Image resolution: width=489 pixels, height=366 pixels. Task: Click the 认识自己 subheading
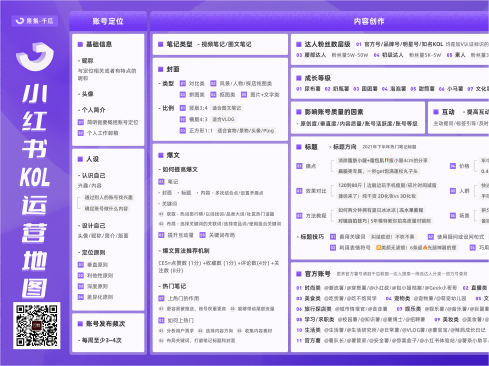pos(92,175)
